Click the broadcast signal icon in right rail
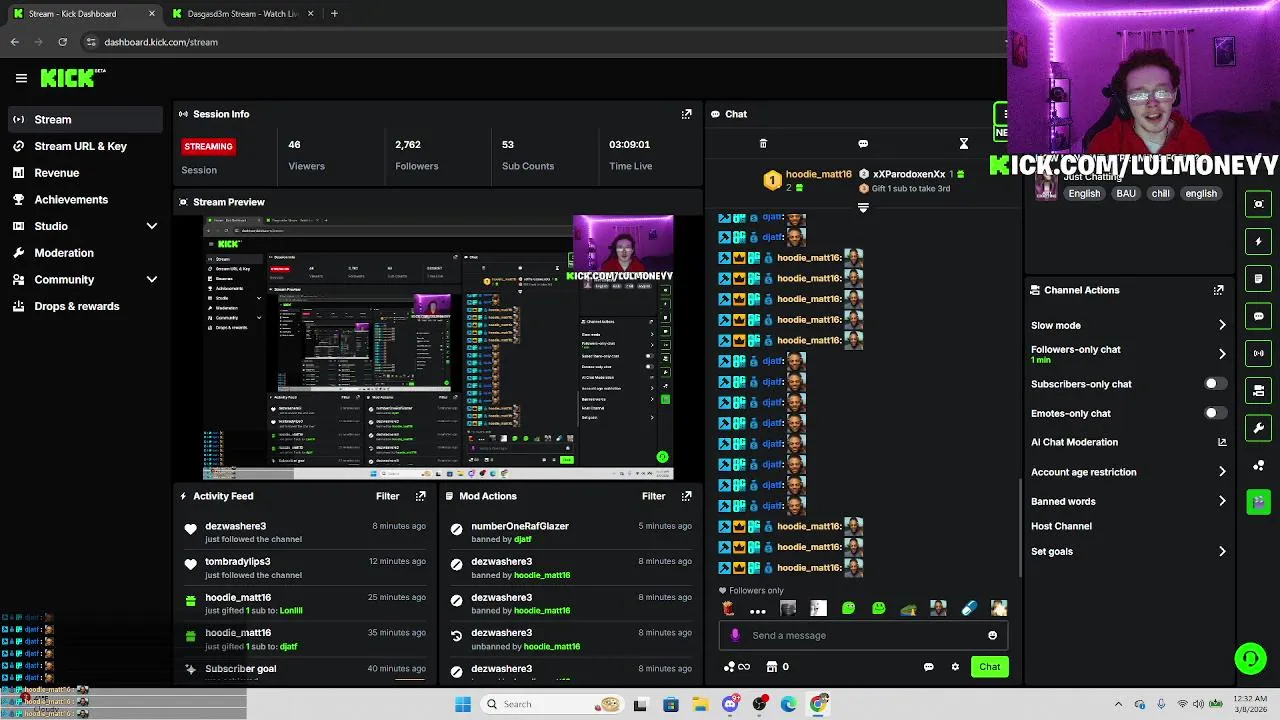 [x=1258, y=353]
